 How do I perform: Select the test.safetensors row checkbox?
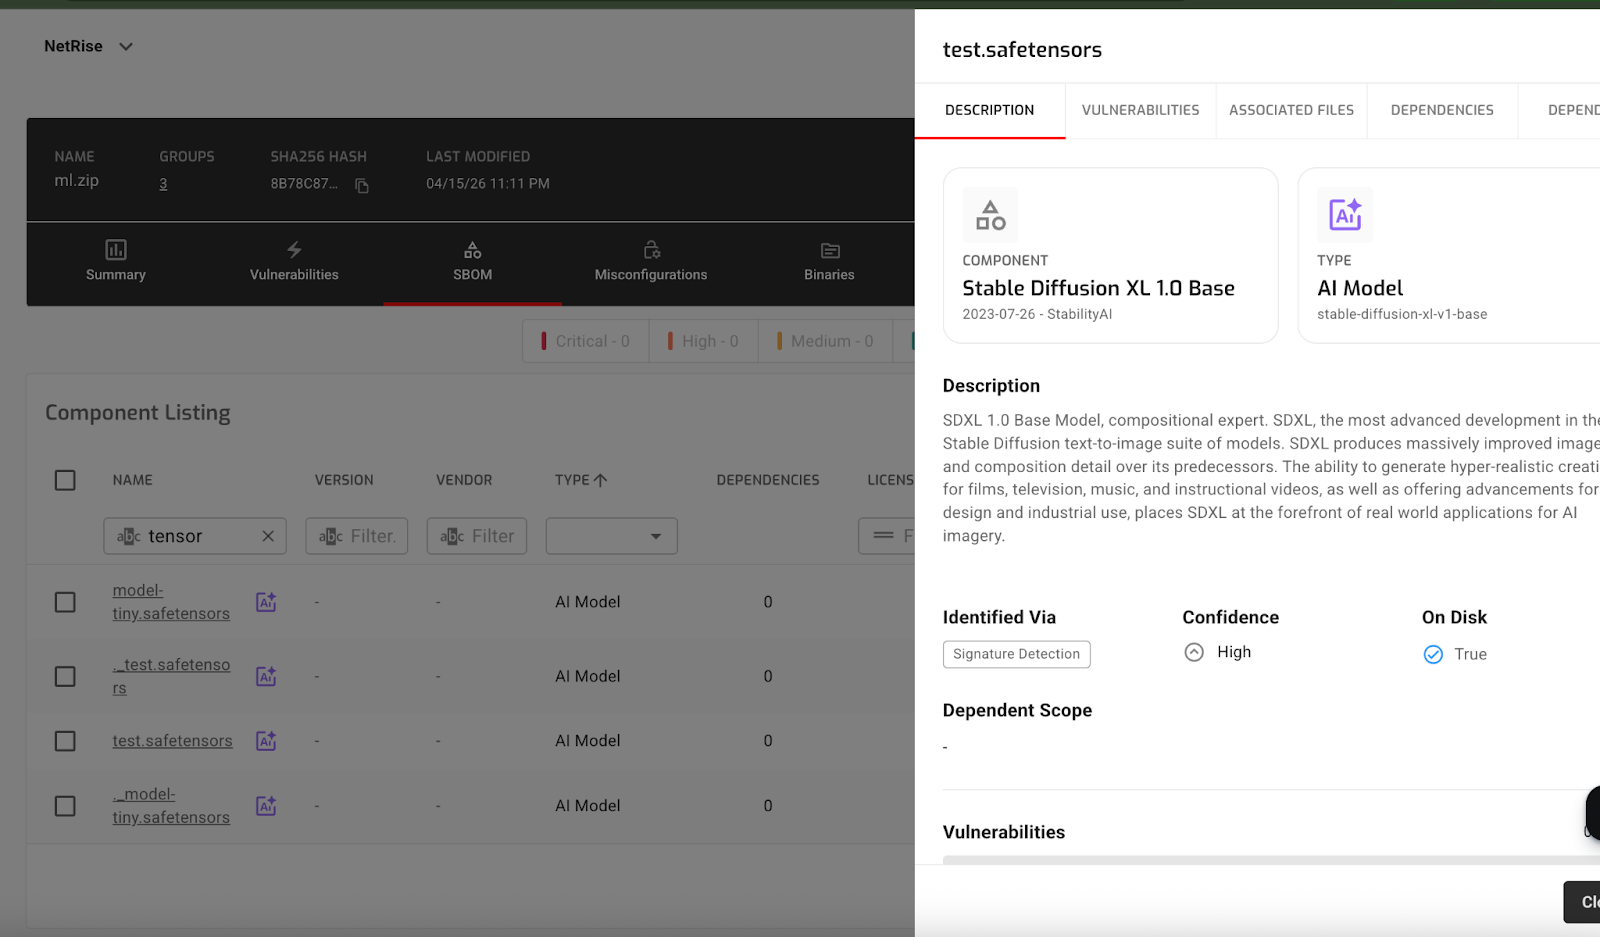(65, 741)
